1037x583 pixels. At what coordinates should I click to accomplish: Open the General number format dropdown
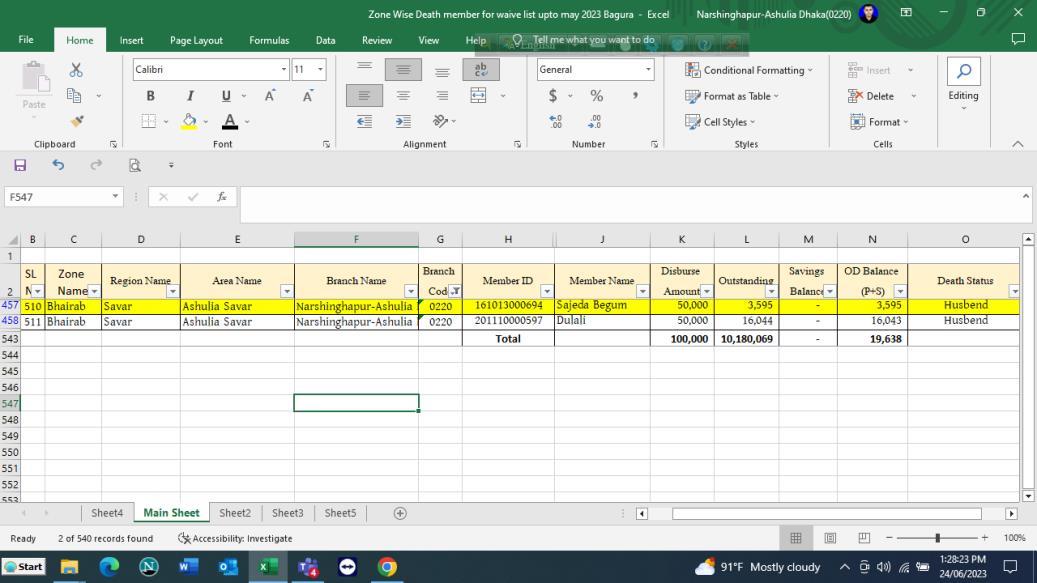647,69
